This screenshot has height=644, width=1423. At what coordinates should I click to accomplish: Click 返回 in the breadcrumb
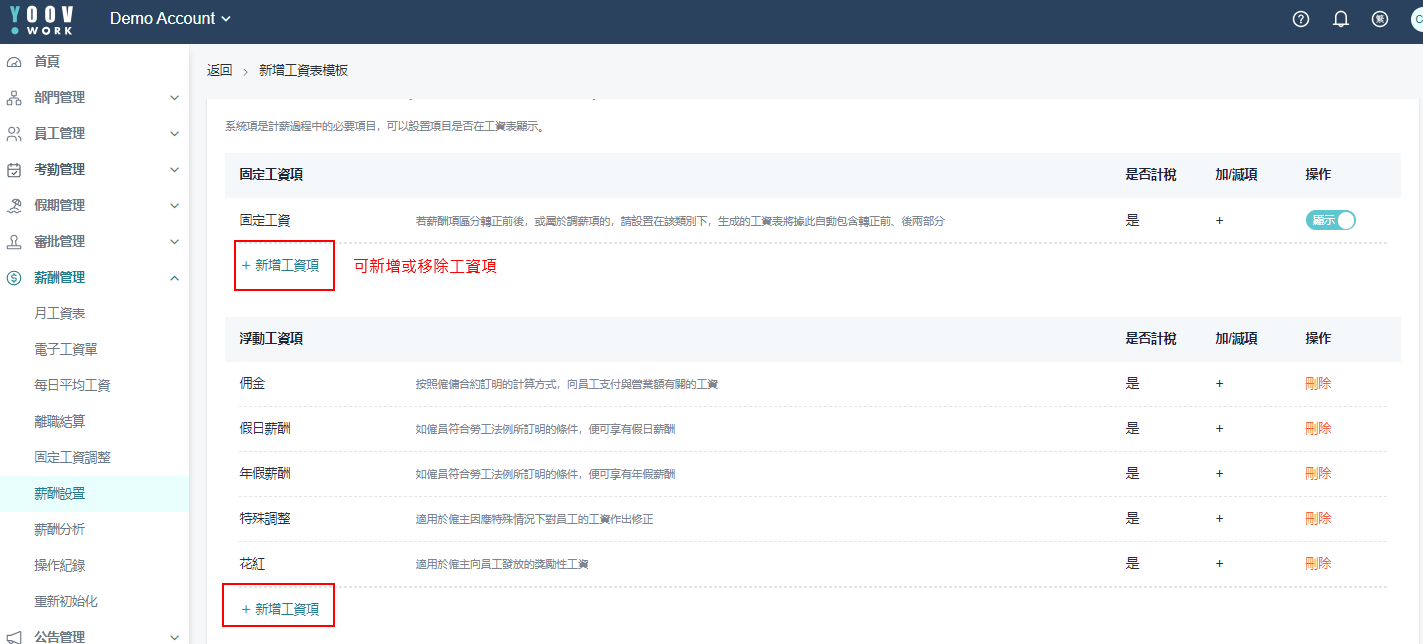[219, 71]
